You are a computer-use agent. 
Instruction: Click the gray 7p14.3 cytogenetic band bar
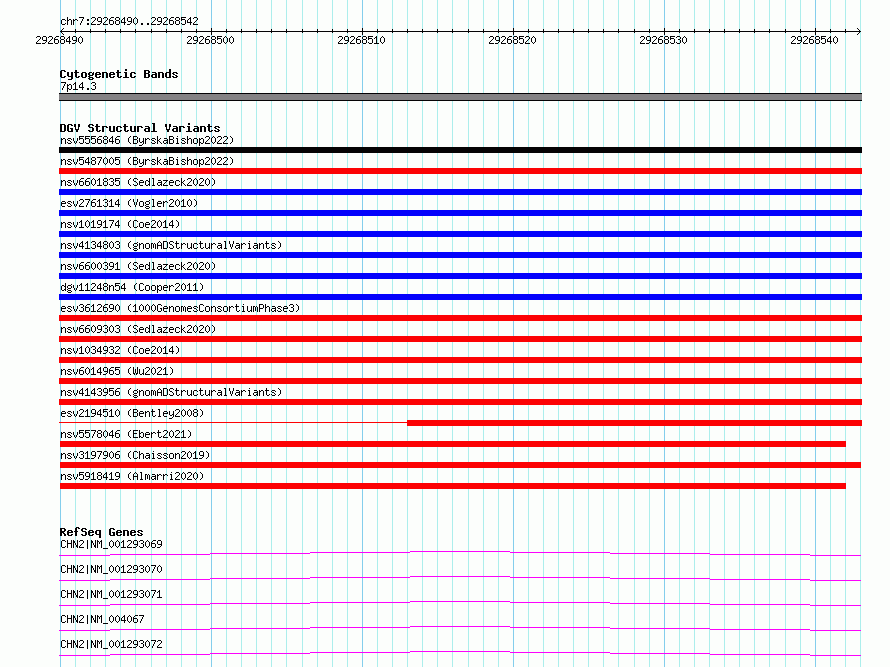(x=460, y=97)
